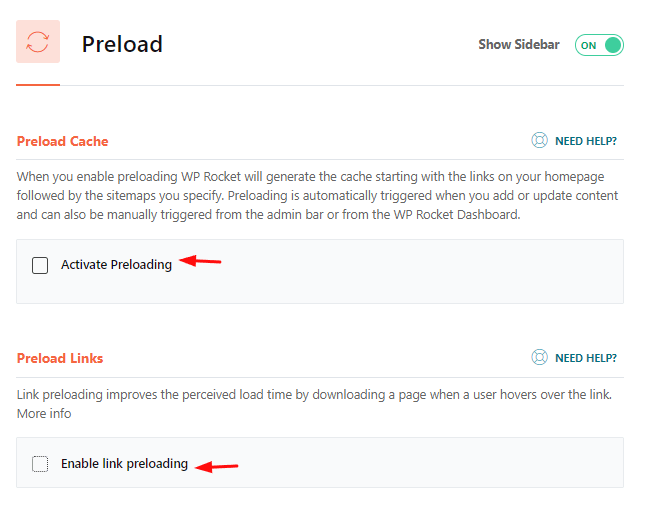Click the Preload Cache lifebuoy help icon
This screenshot has width=645, height=507.
point(539,141)
